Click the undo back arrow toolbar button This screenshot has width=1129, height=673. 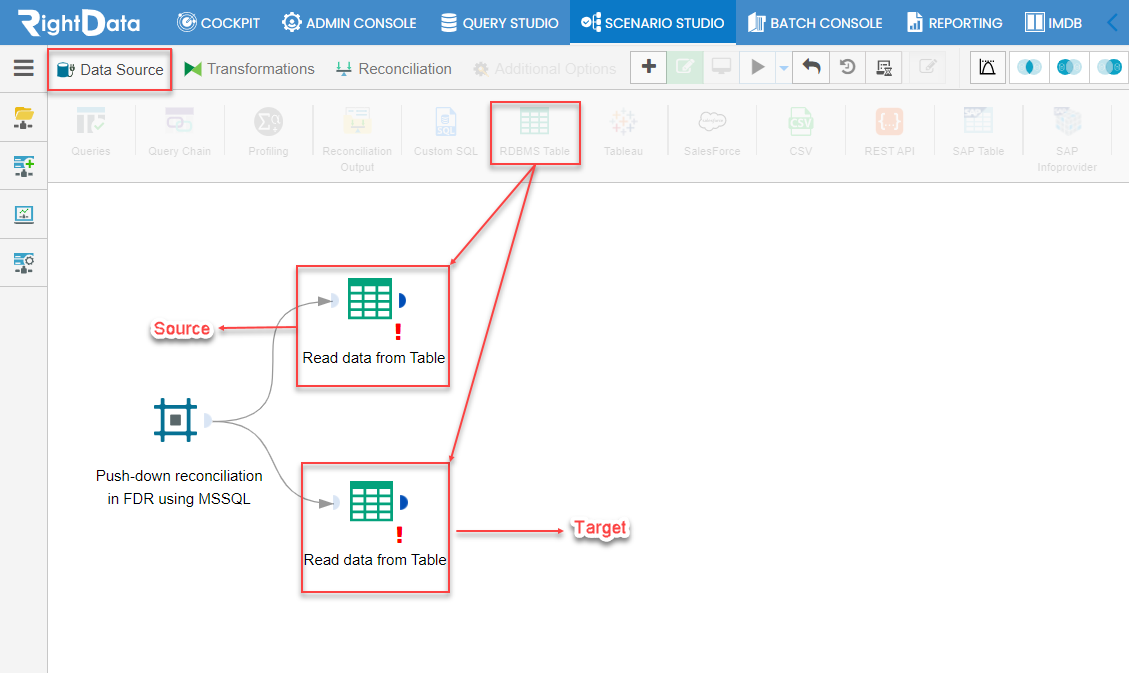pyautogui.click(x=811, y=67)
